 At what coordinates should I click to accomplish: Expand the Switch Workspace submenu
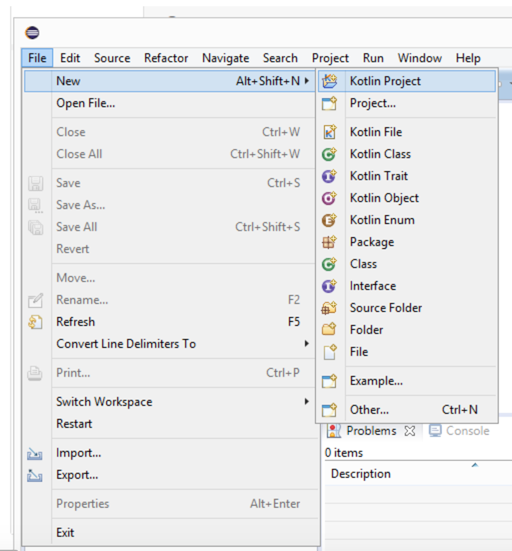[307, 401]
